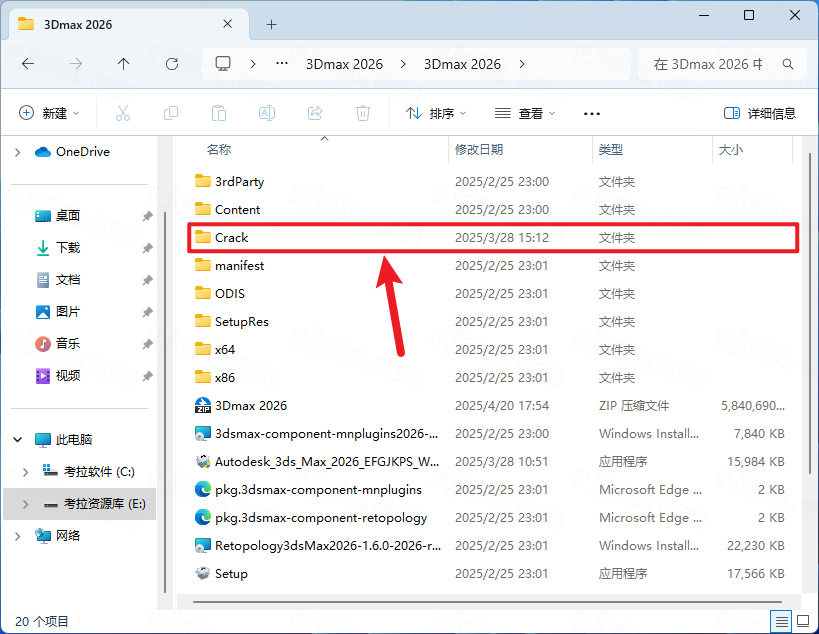This screenshot has width=819, height=634.
Task: Click the horizontal scrollbar under file list
Action: (x=487, y=602)
